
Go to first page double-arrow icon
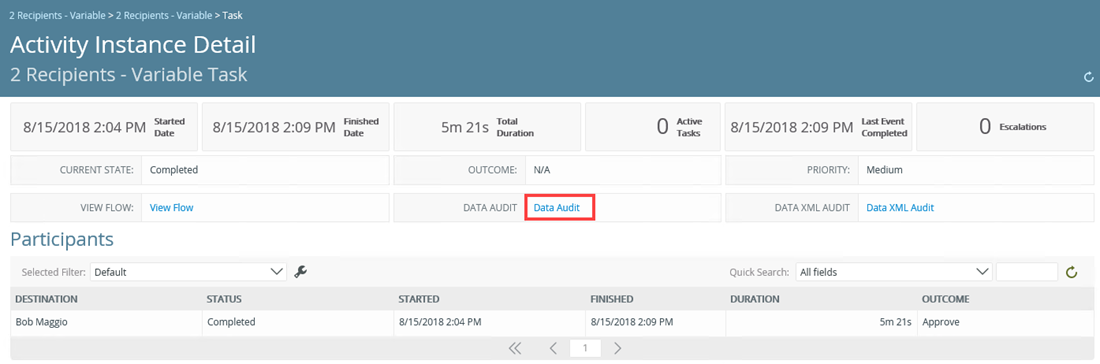(516, 348)
